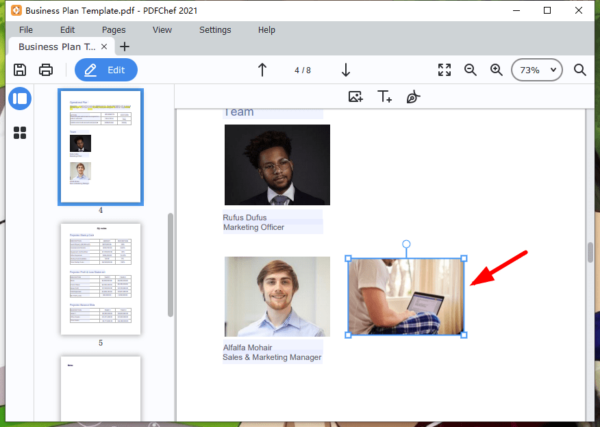Click the page grid view icon

click(x=20, y=133)
